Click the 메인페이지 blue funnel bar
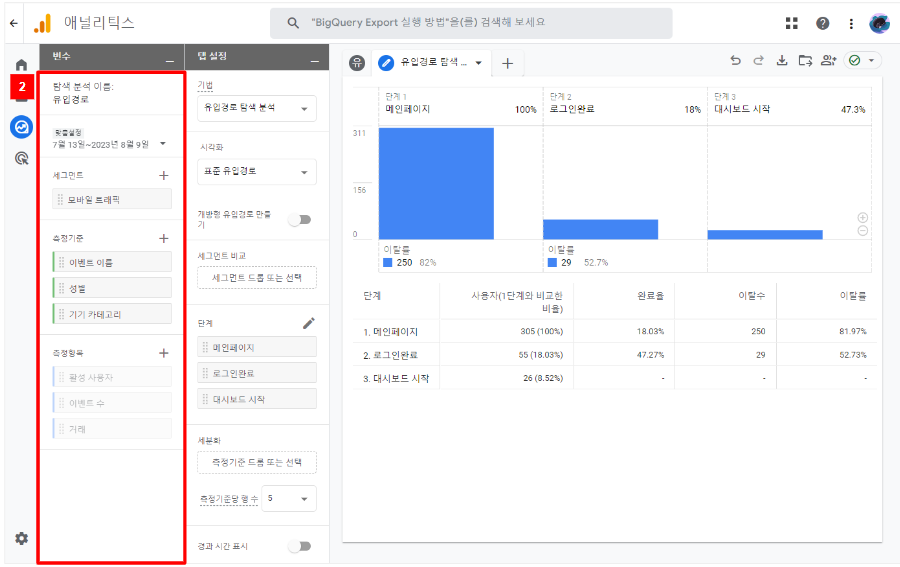900x567 pixels. coord(436,184)
